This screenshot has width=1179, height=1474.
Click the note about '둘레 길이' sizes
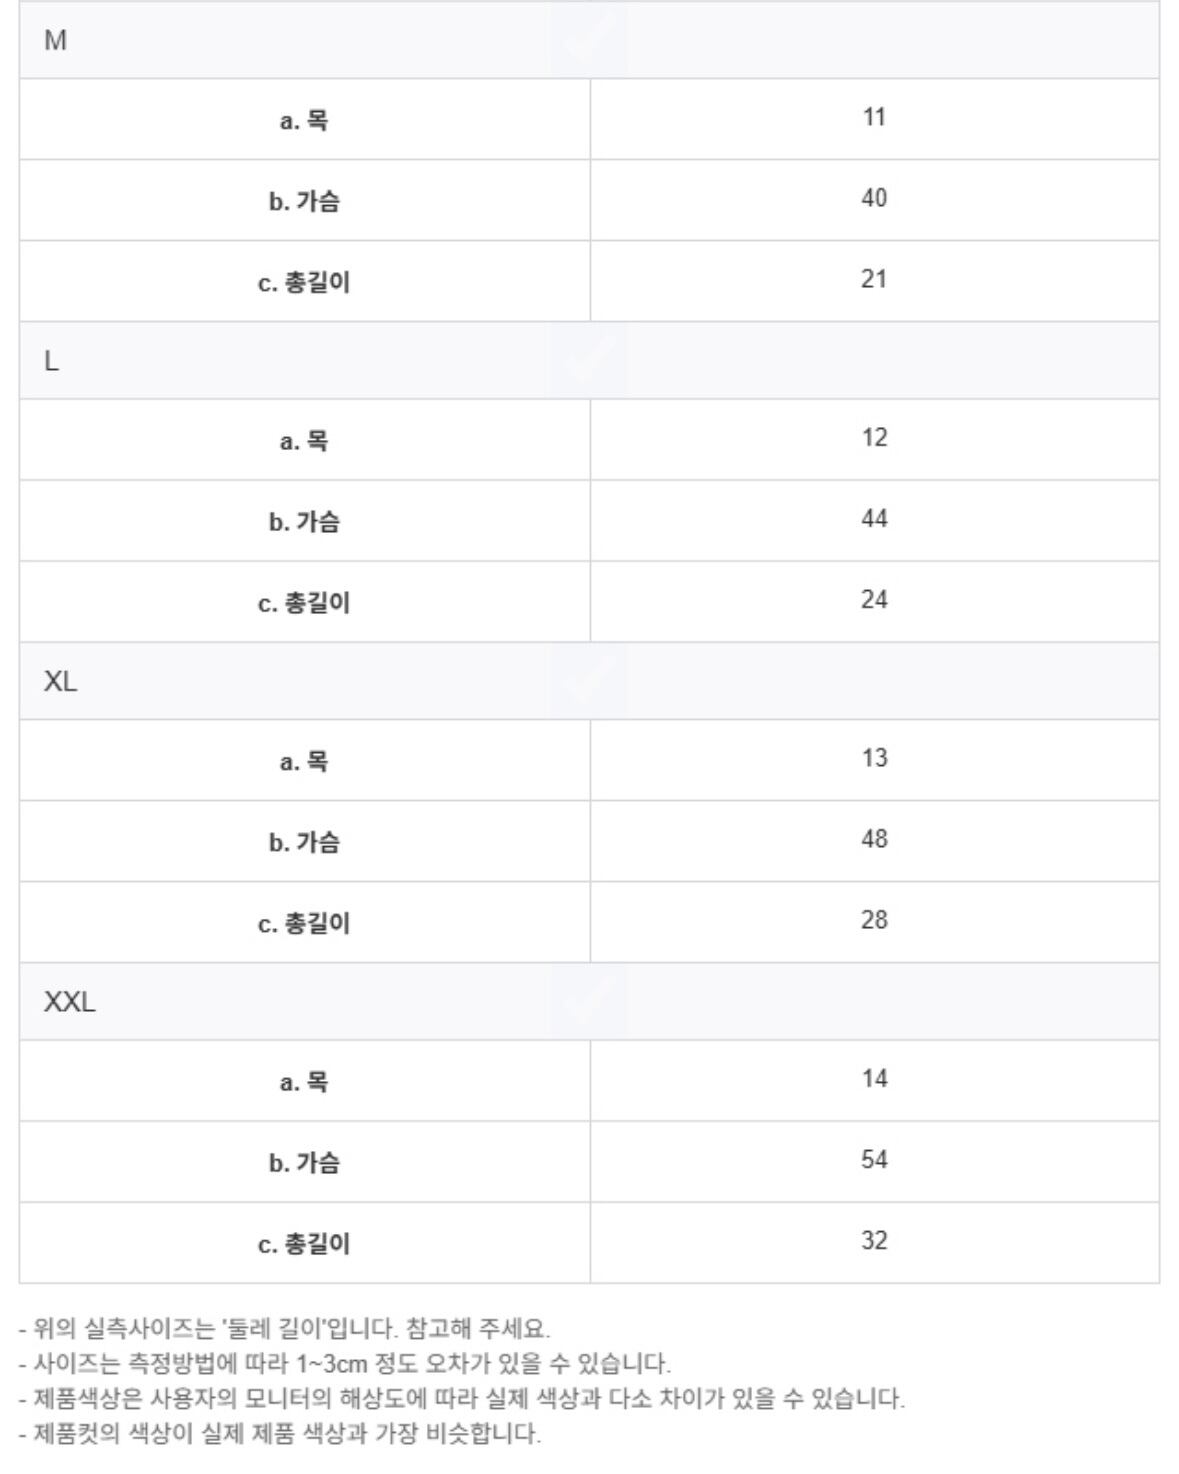point(284,1329)
